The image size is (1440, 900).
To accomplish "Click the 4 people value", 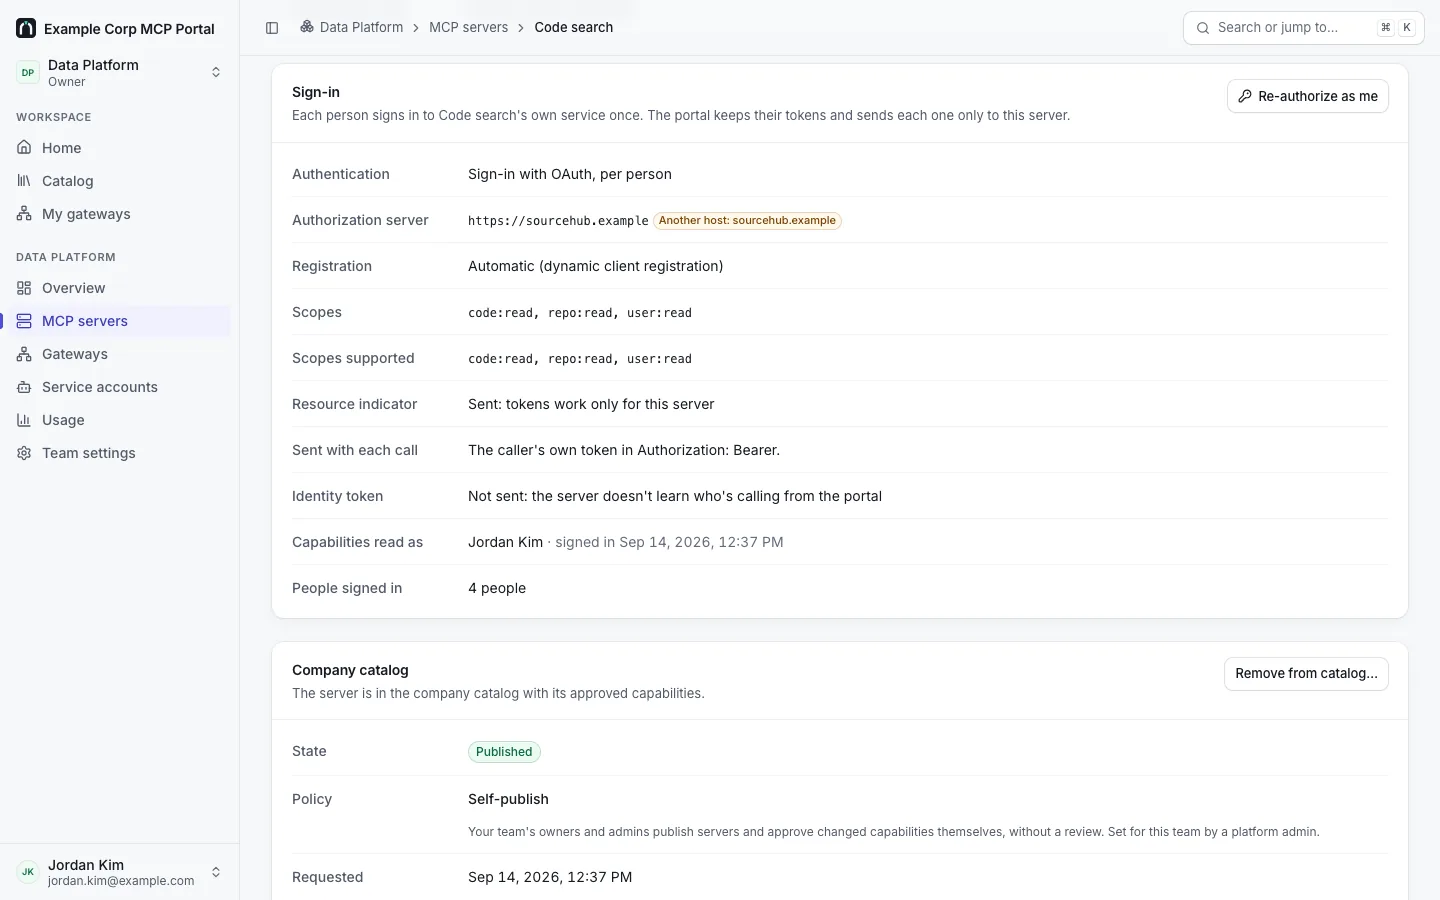I will pos(497,588).
